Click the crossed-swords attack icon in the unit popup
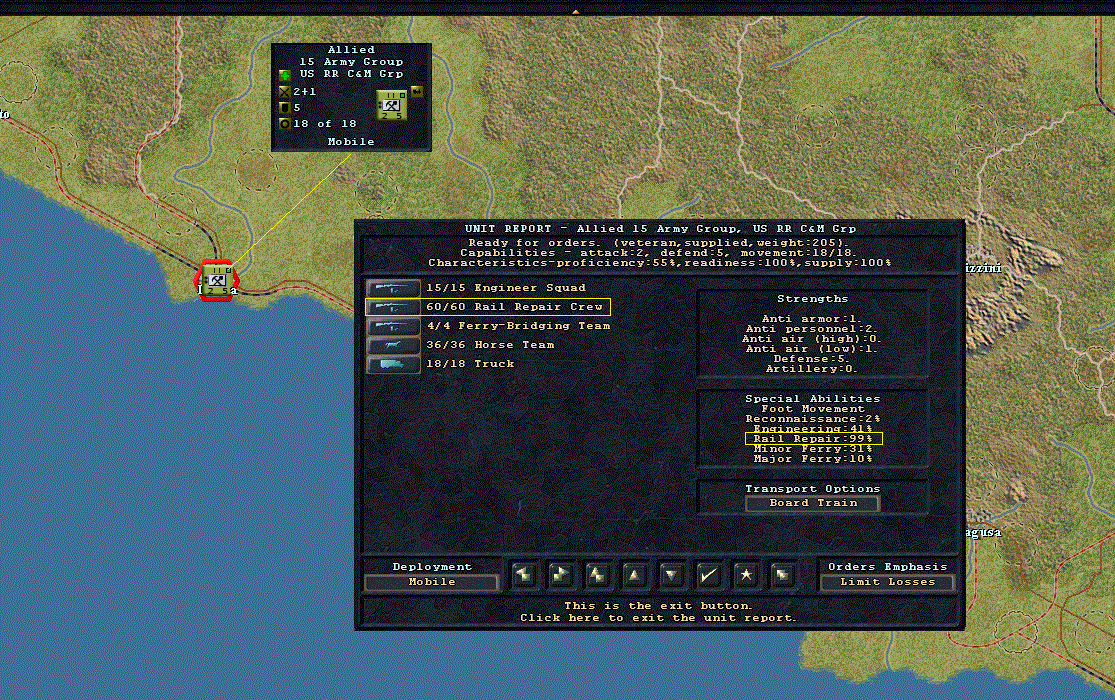This screenshot has height=700, width=1115. click(284, 92)
